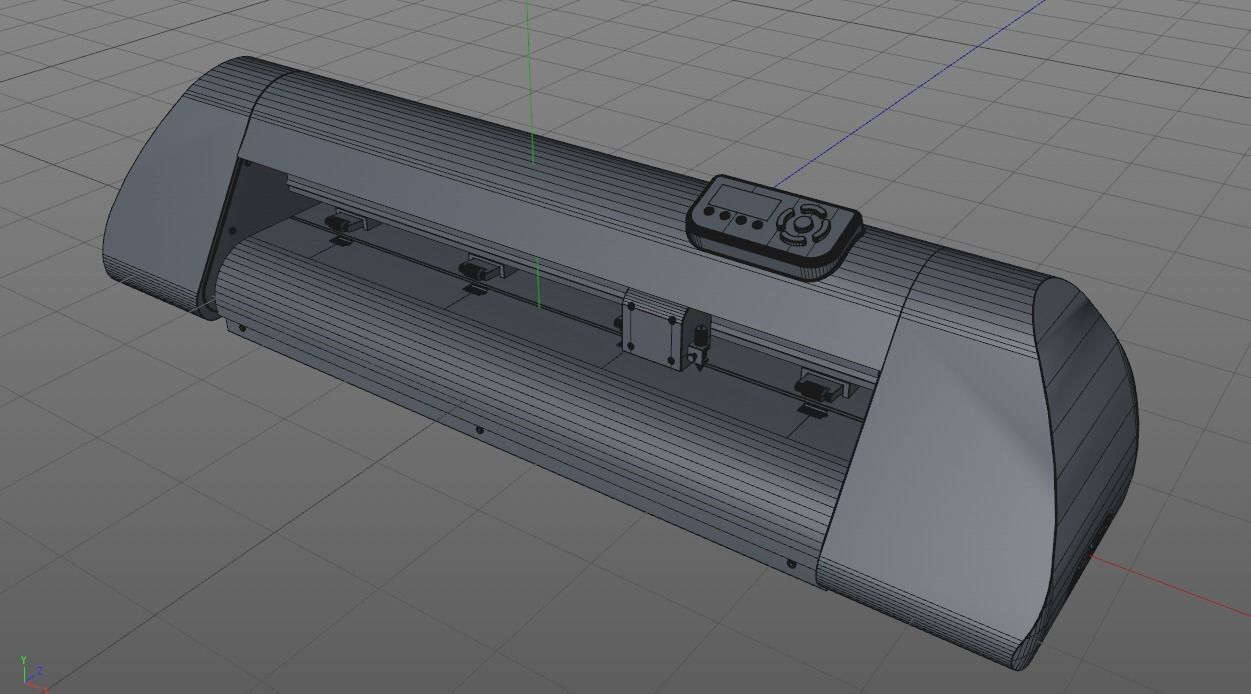The image size is (1251, 694).
Task: Select the round directional pad on the control panel
Action: tap(802, 227)
